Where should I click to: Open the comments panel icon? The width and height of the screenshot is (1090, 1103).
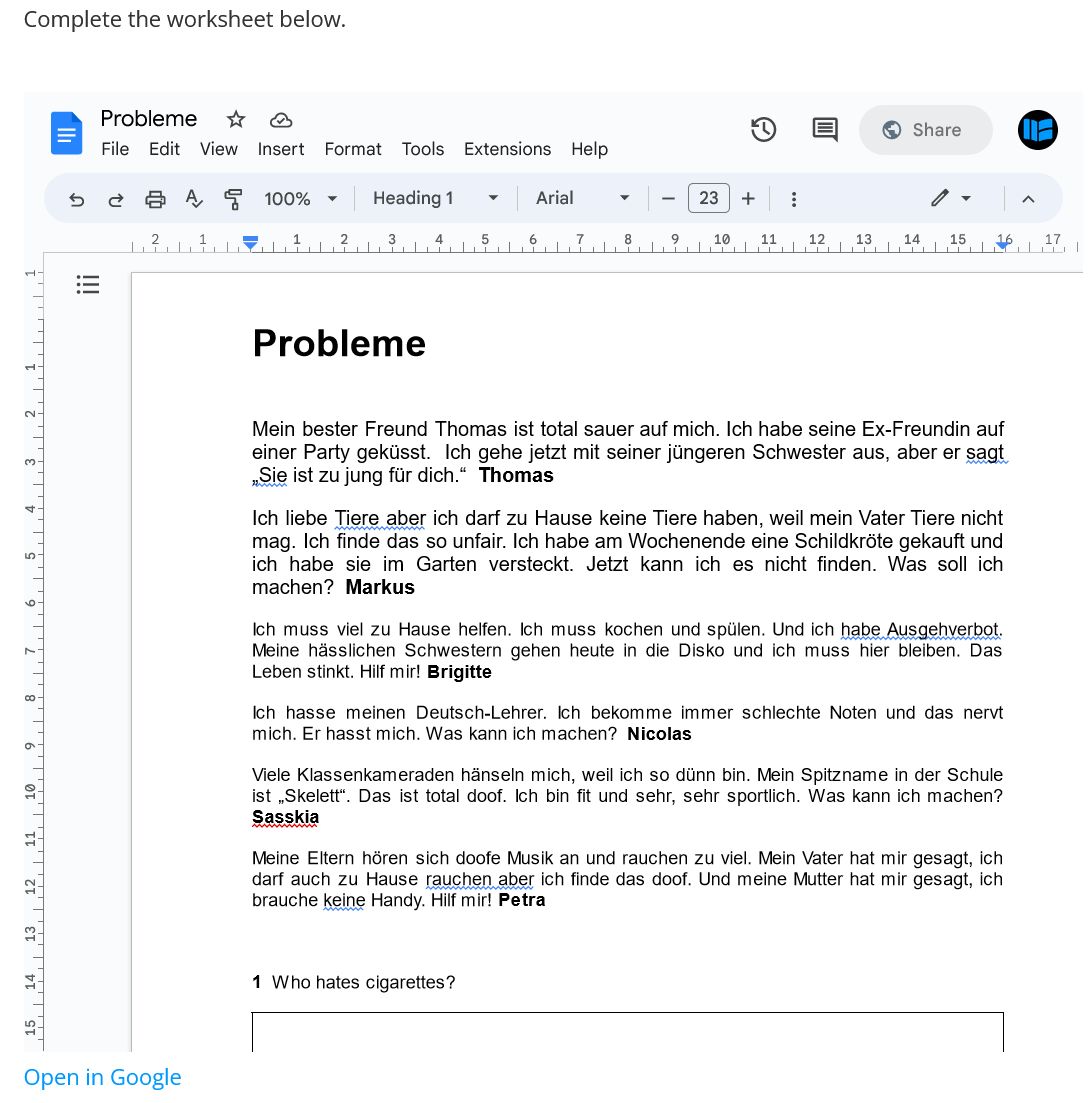825,130
